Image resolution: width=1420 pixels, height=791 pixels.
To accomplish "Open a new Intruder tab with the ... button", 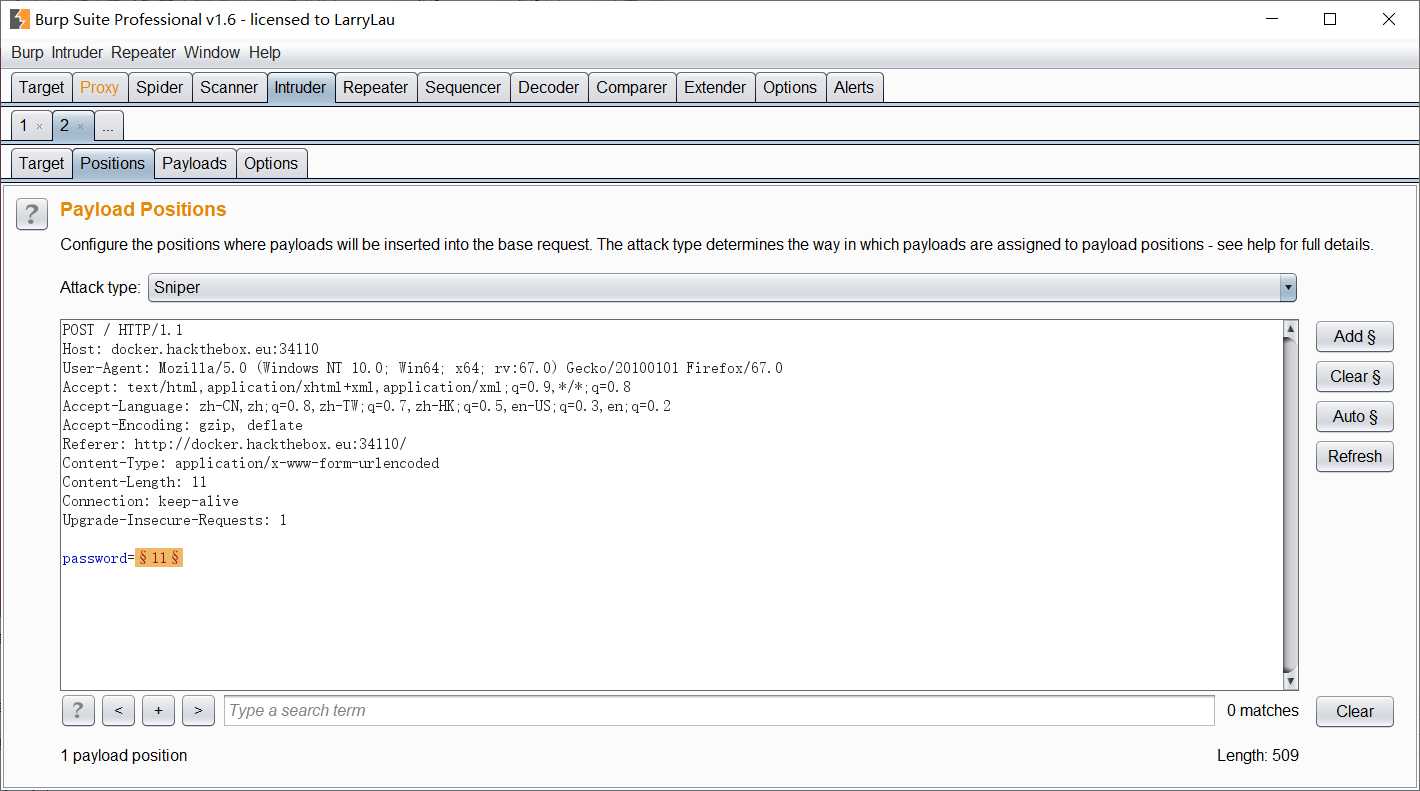I will click(108, 126).
